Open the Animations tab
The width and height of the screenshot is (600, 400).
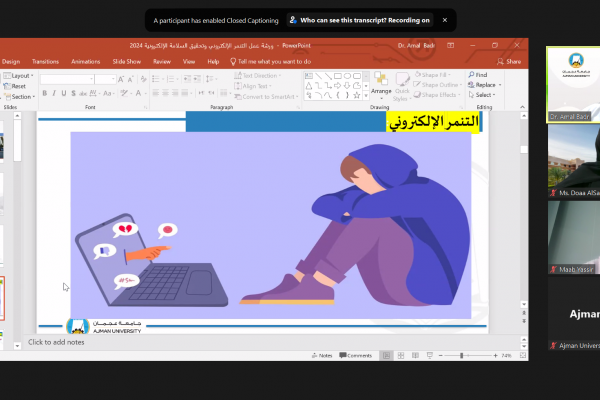[x=85, y=62]
